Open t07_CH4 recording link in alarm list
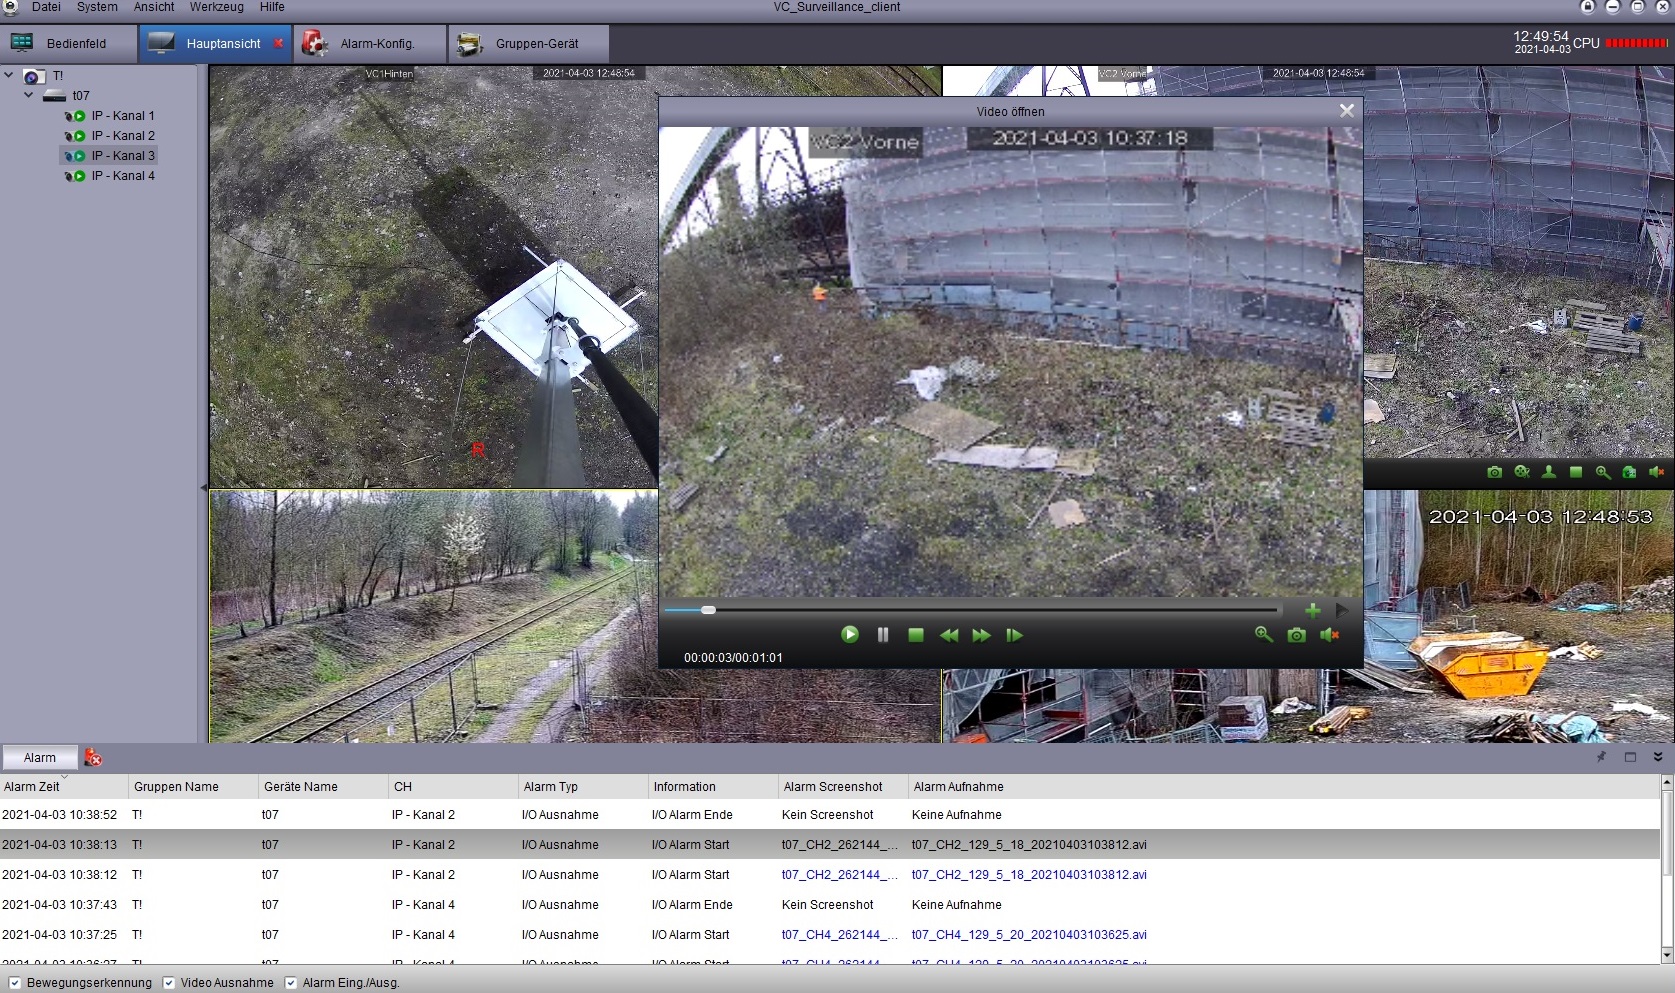1675x993 pixels. click(x=1028, y=935)
